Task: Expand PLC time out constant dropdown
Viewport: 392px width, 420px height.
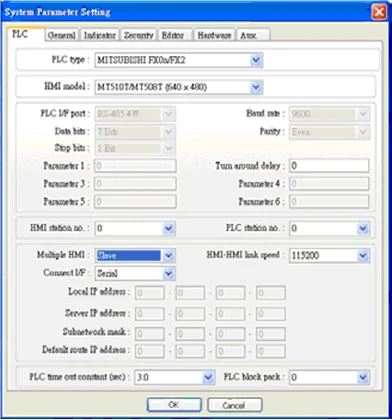Action: tap(208, 377)
